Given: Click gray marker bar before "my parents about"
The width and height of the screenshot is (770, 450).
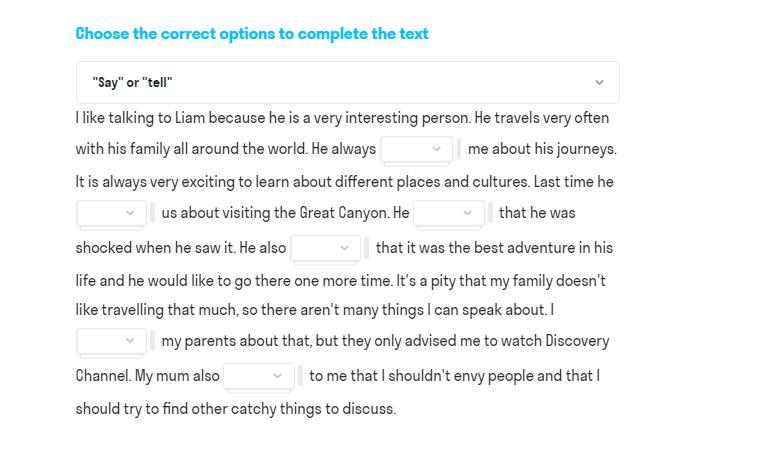Looking at the screenshot, I should (152, 340).
